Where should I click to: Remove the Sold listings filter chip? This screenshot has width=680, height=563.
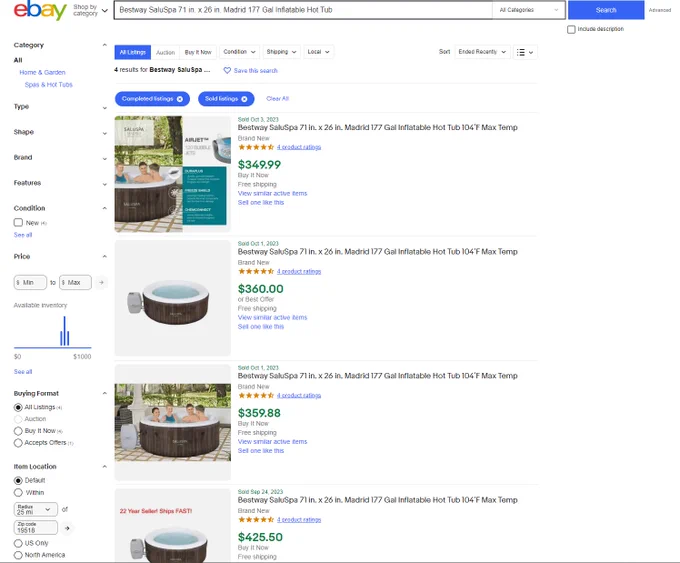tap(244, 99)
